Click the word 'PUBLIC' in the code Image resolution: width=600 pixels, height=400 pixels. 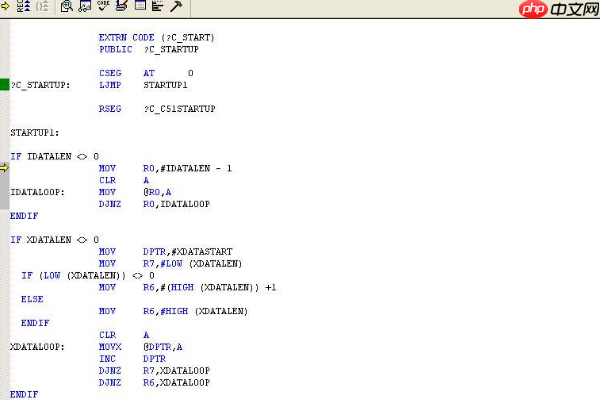tap(116, 49)
